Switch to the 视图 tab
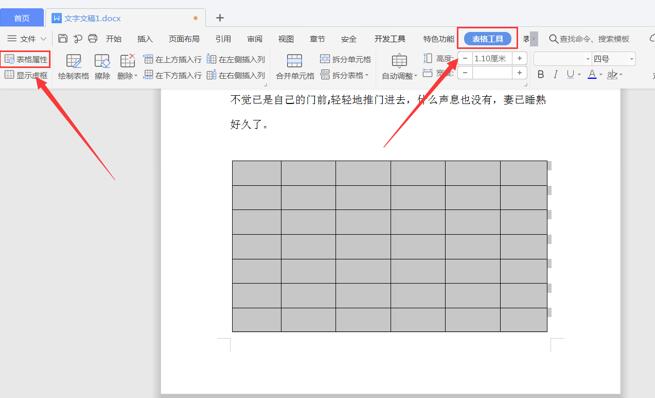Screen dimensions: 655x398 point(286,39)
